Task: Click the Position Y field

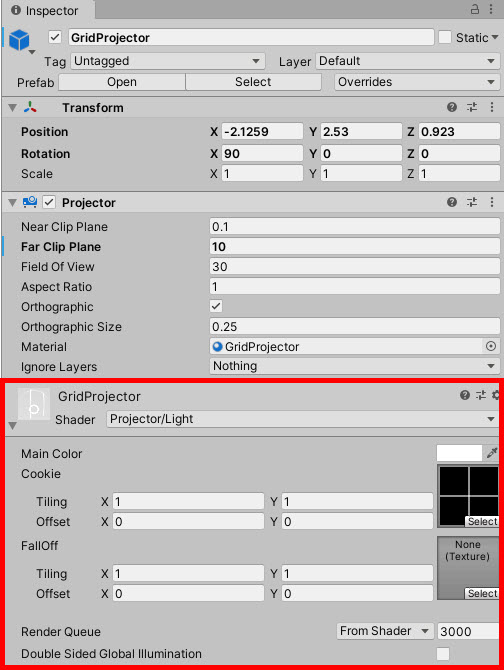Action: pyautogui.click(x=361, y=131)
